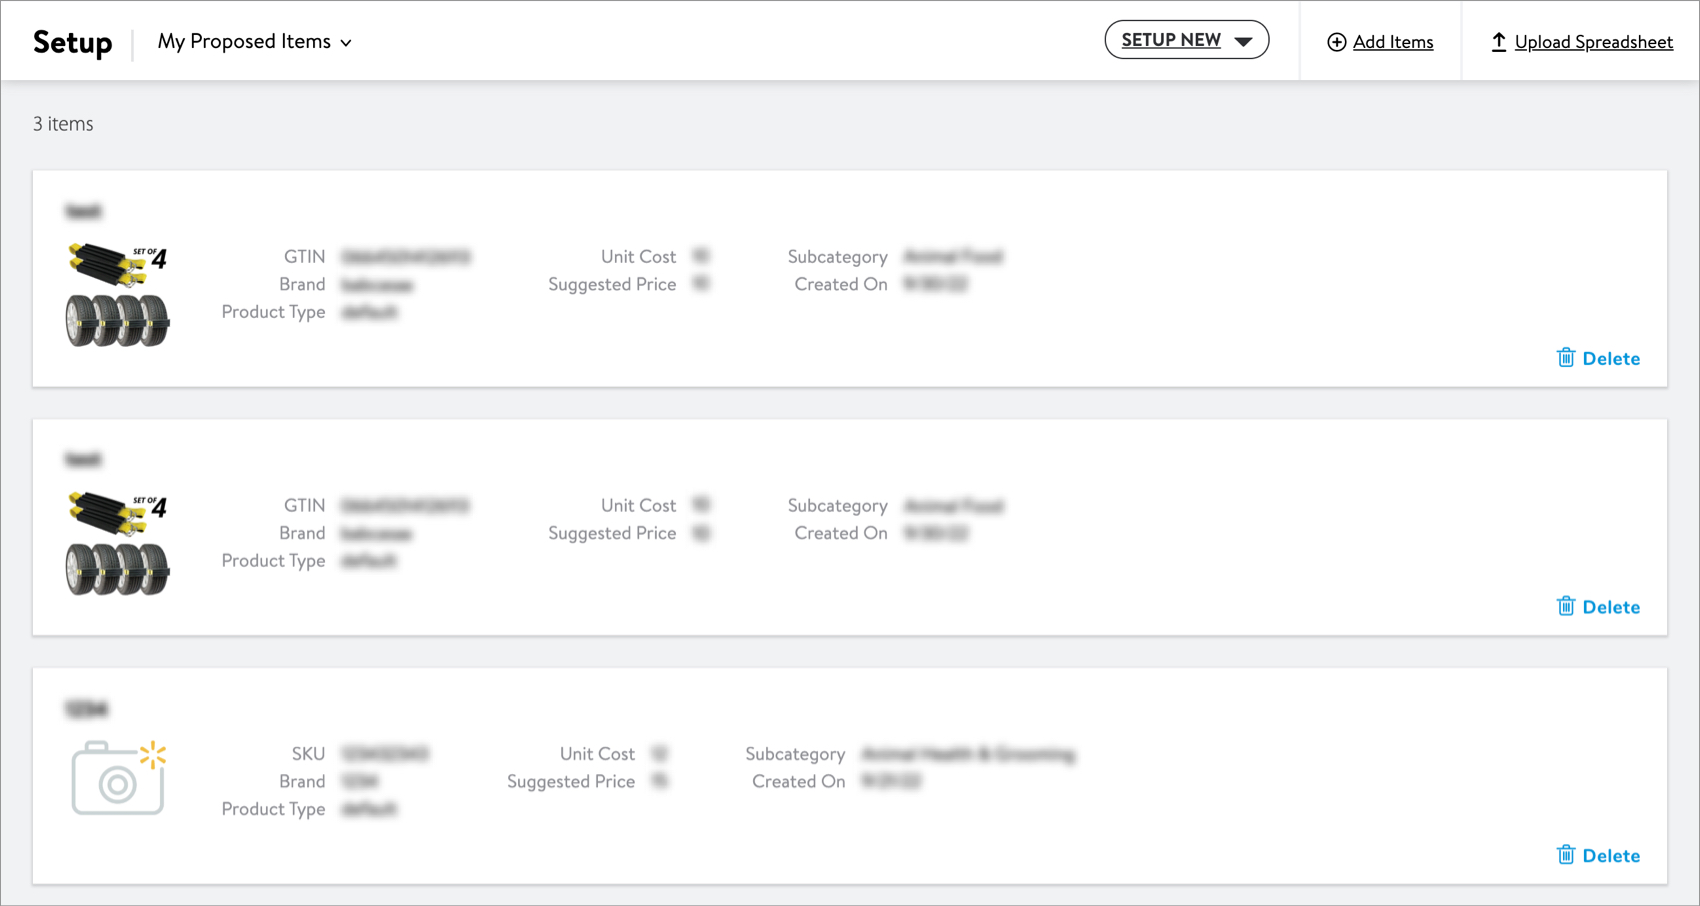Open the My Proposed Items dropdown
This screenshot has width=1700, height=906.
click(255, 42)
